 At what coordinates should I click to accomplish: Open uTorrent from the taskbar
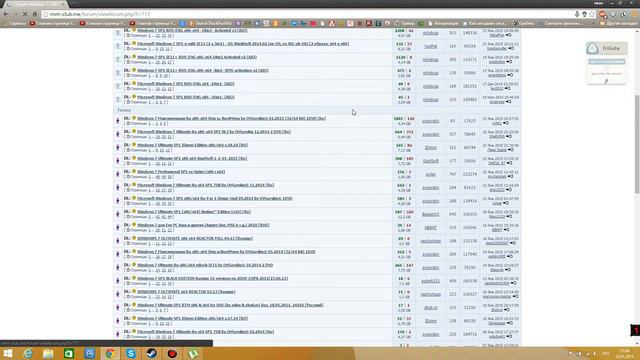click(193, 353)
